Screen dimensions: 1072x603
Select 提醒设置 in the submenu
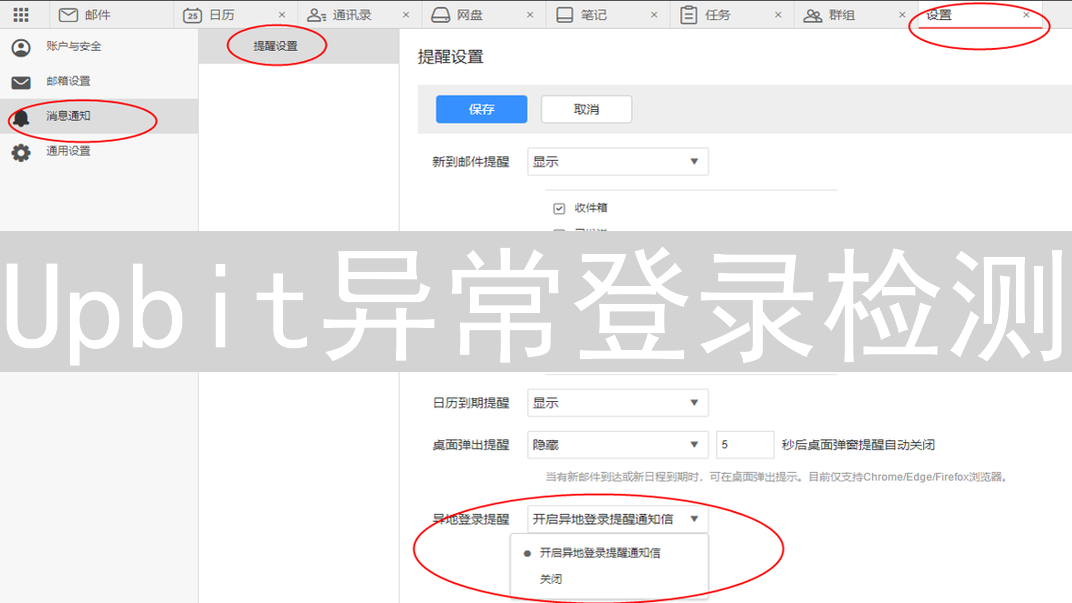click(x=299, y=46)
